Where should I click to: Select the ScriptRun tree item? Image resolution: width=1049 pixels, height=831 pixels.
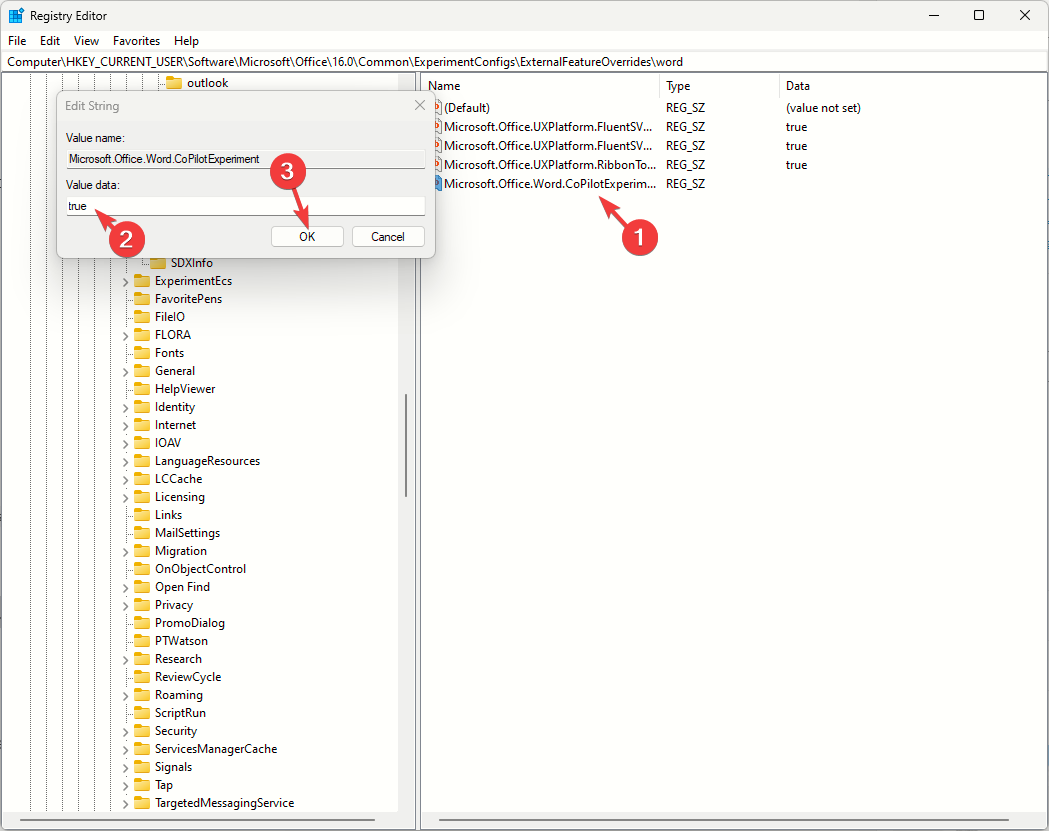click(x=180, y=713)
